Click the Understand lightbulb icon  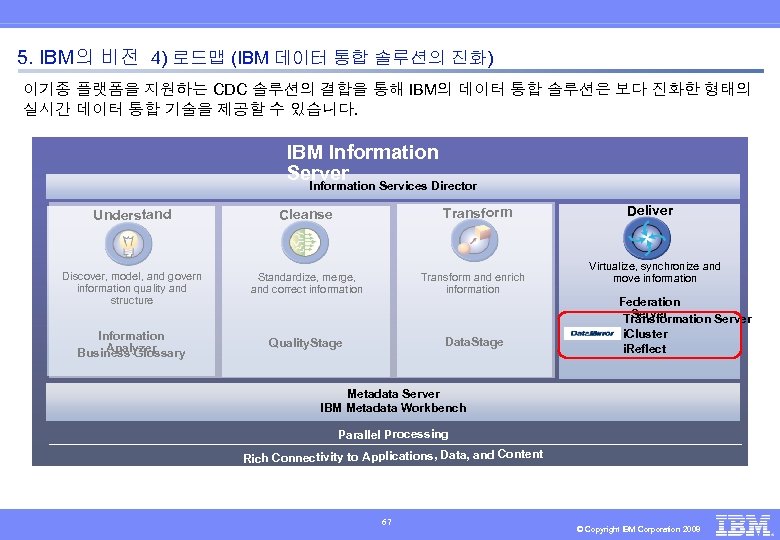point(128,244)
